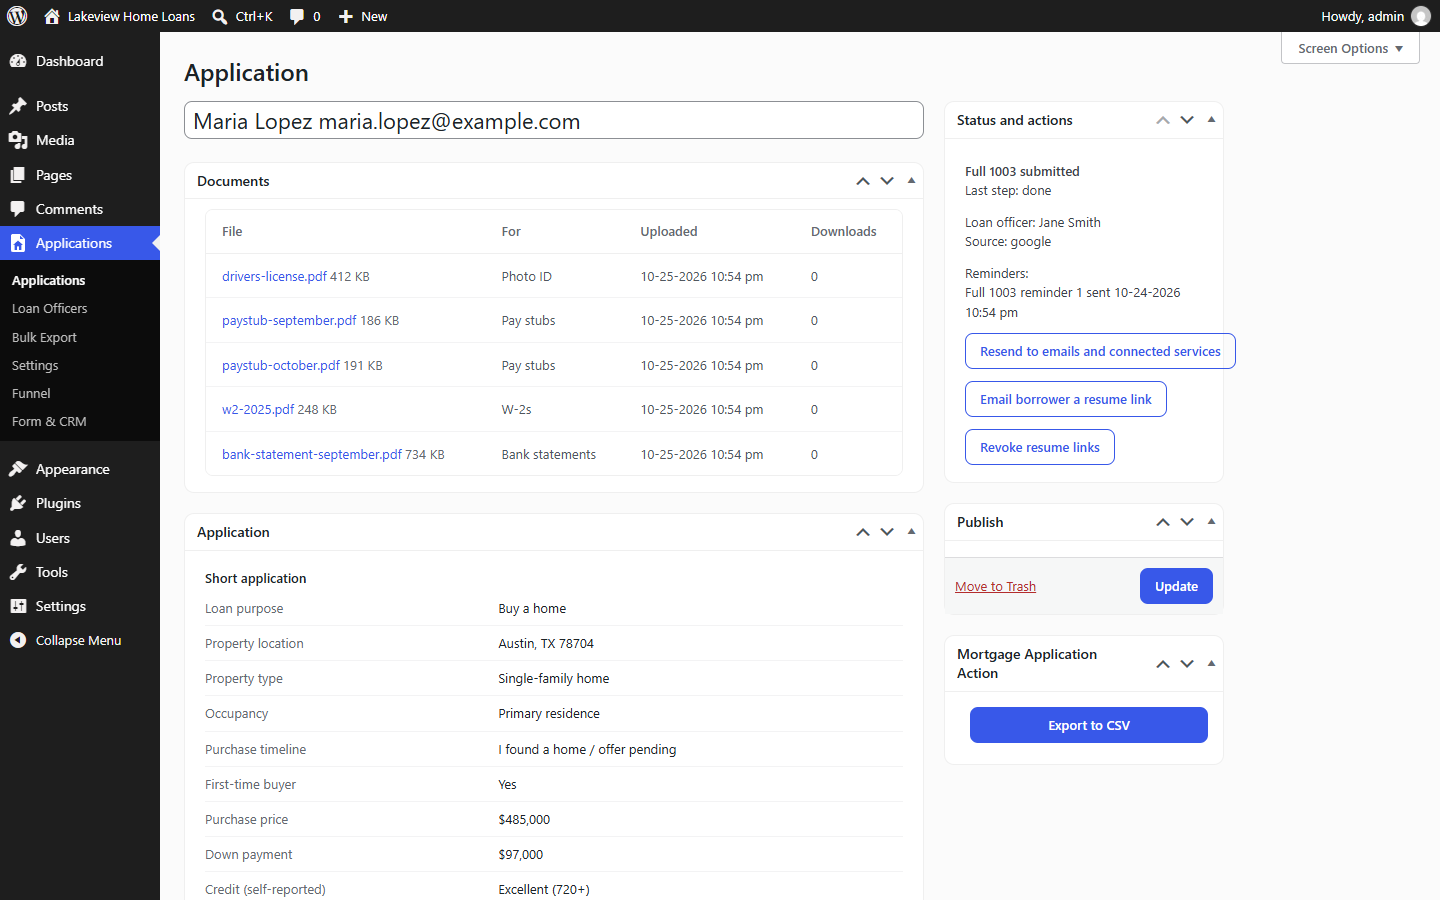Open Loan Officers submenu item
Viewport: 1440px width, 900px height.
[80, 309]
